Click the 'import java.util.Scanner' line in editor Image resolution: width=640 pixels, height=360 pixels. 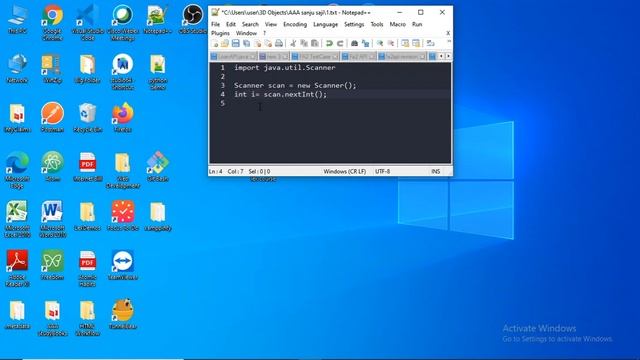(x=284, y=68)
